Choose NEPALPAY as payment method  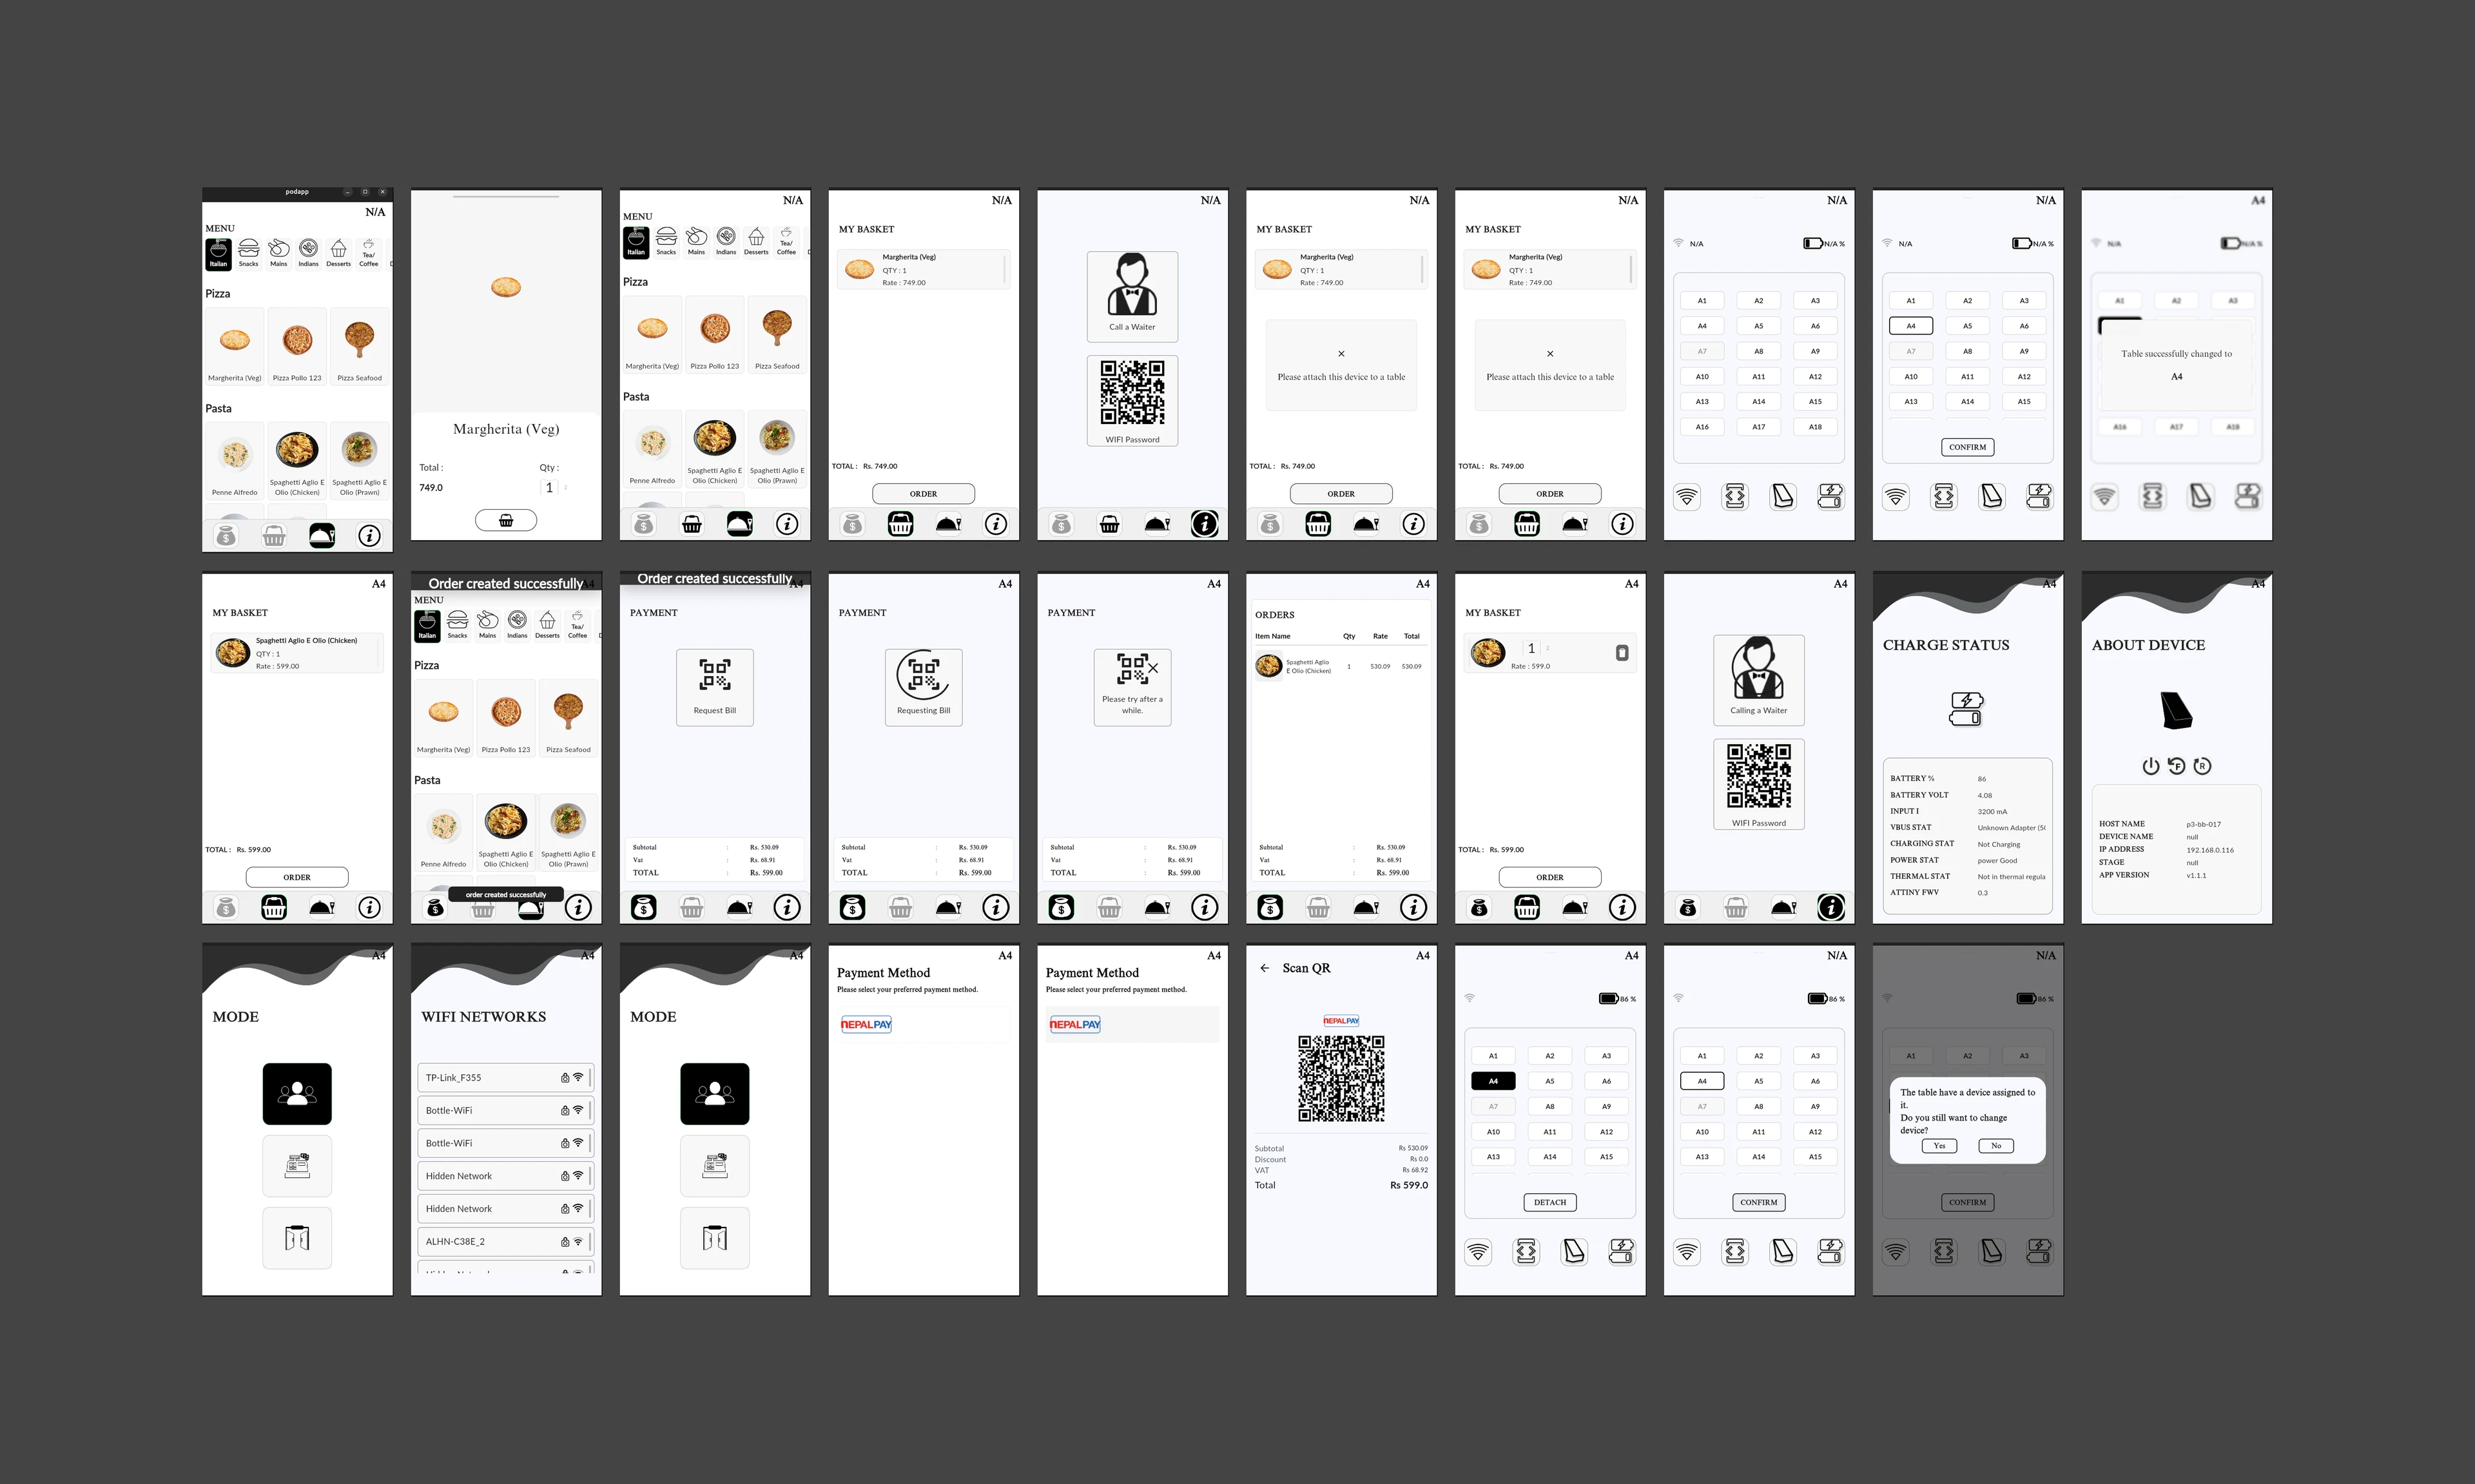click(866, 1024)
